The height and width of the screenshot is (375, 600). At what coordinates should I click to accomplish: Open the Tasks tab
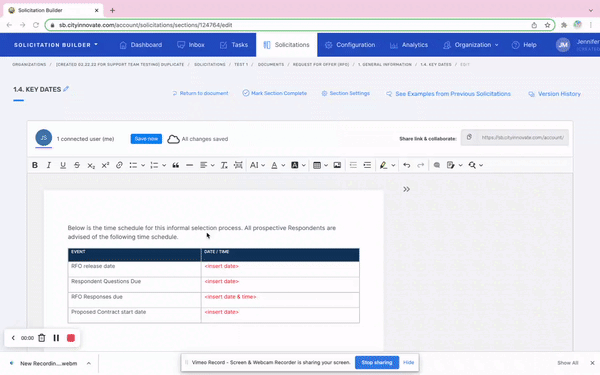[234, 45]
